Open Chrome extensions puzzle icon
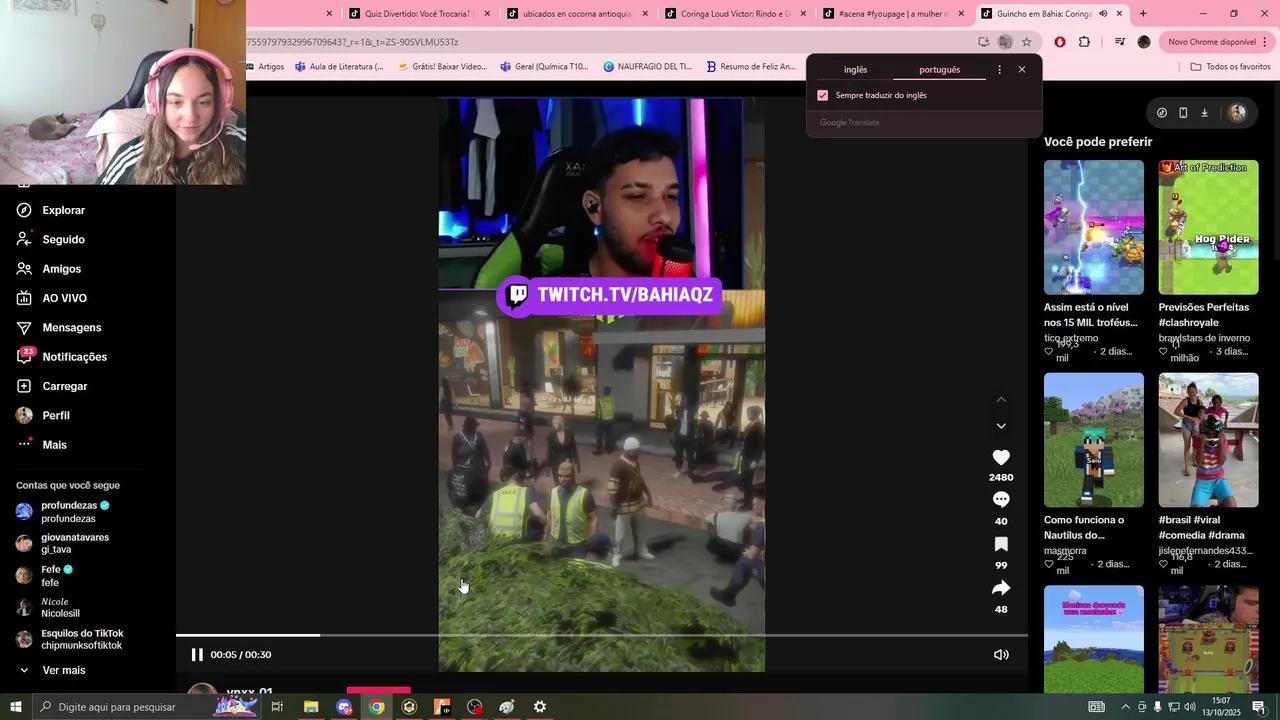 (1084, 42)
